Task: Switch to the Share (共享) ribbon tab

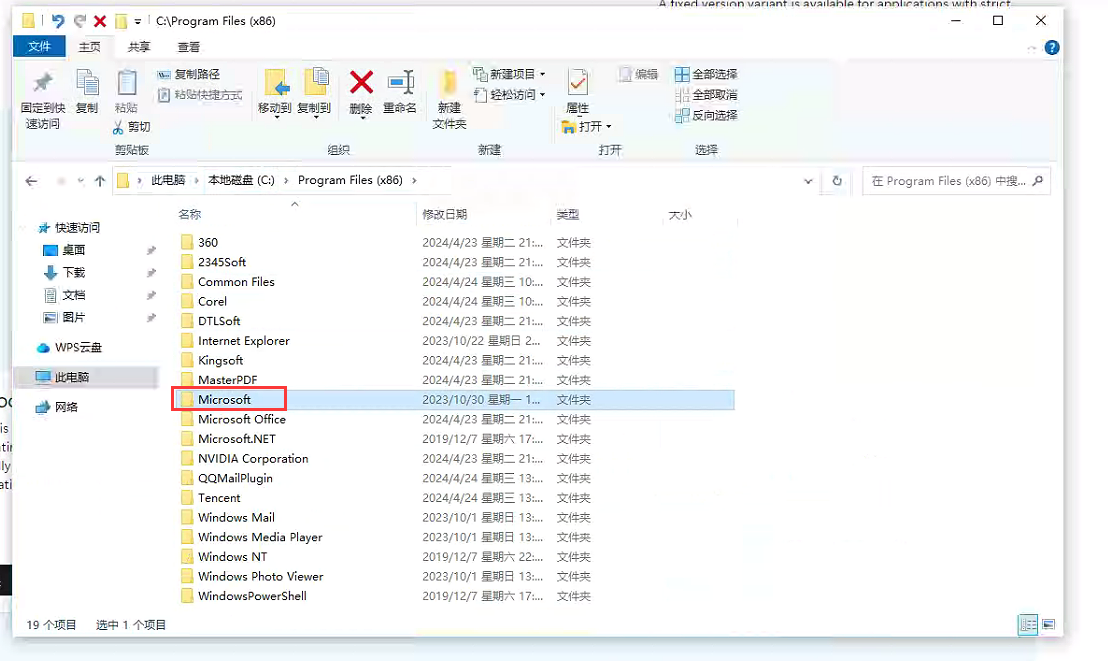Action: pos(138,47)
